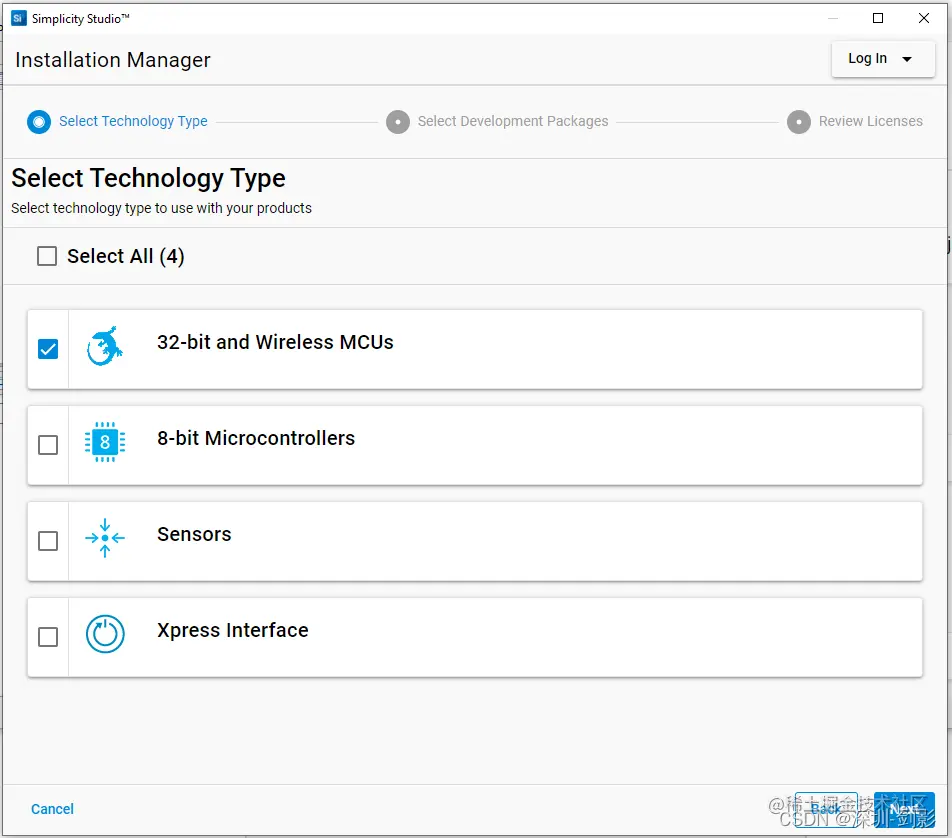
Task: Click the Xpress Interface power icon
Action: (x=105, y=634)
